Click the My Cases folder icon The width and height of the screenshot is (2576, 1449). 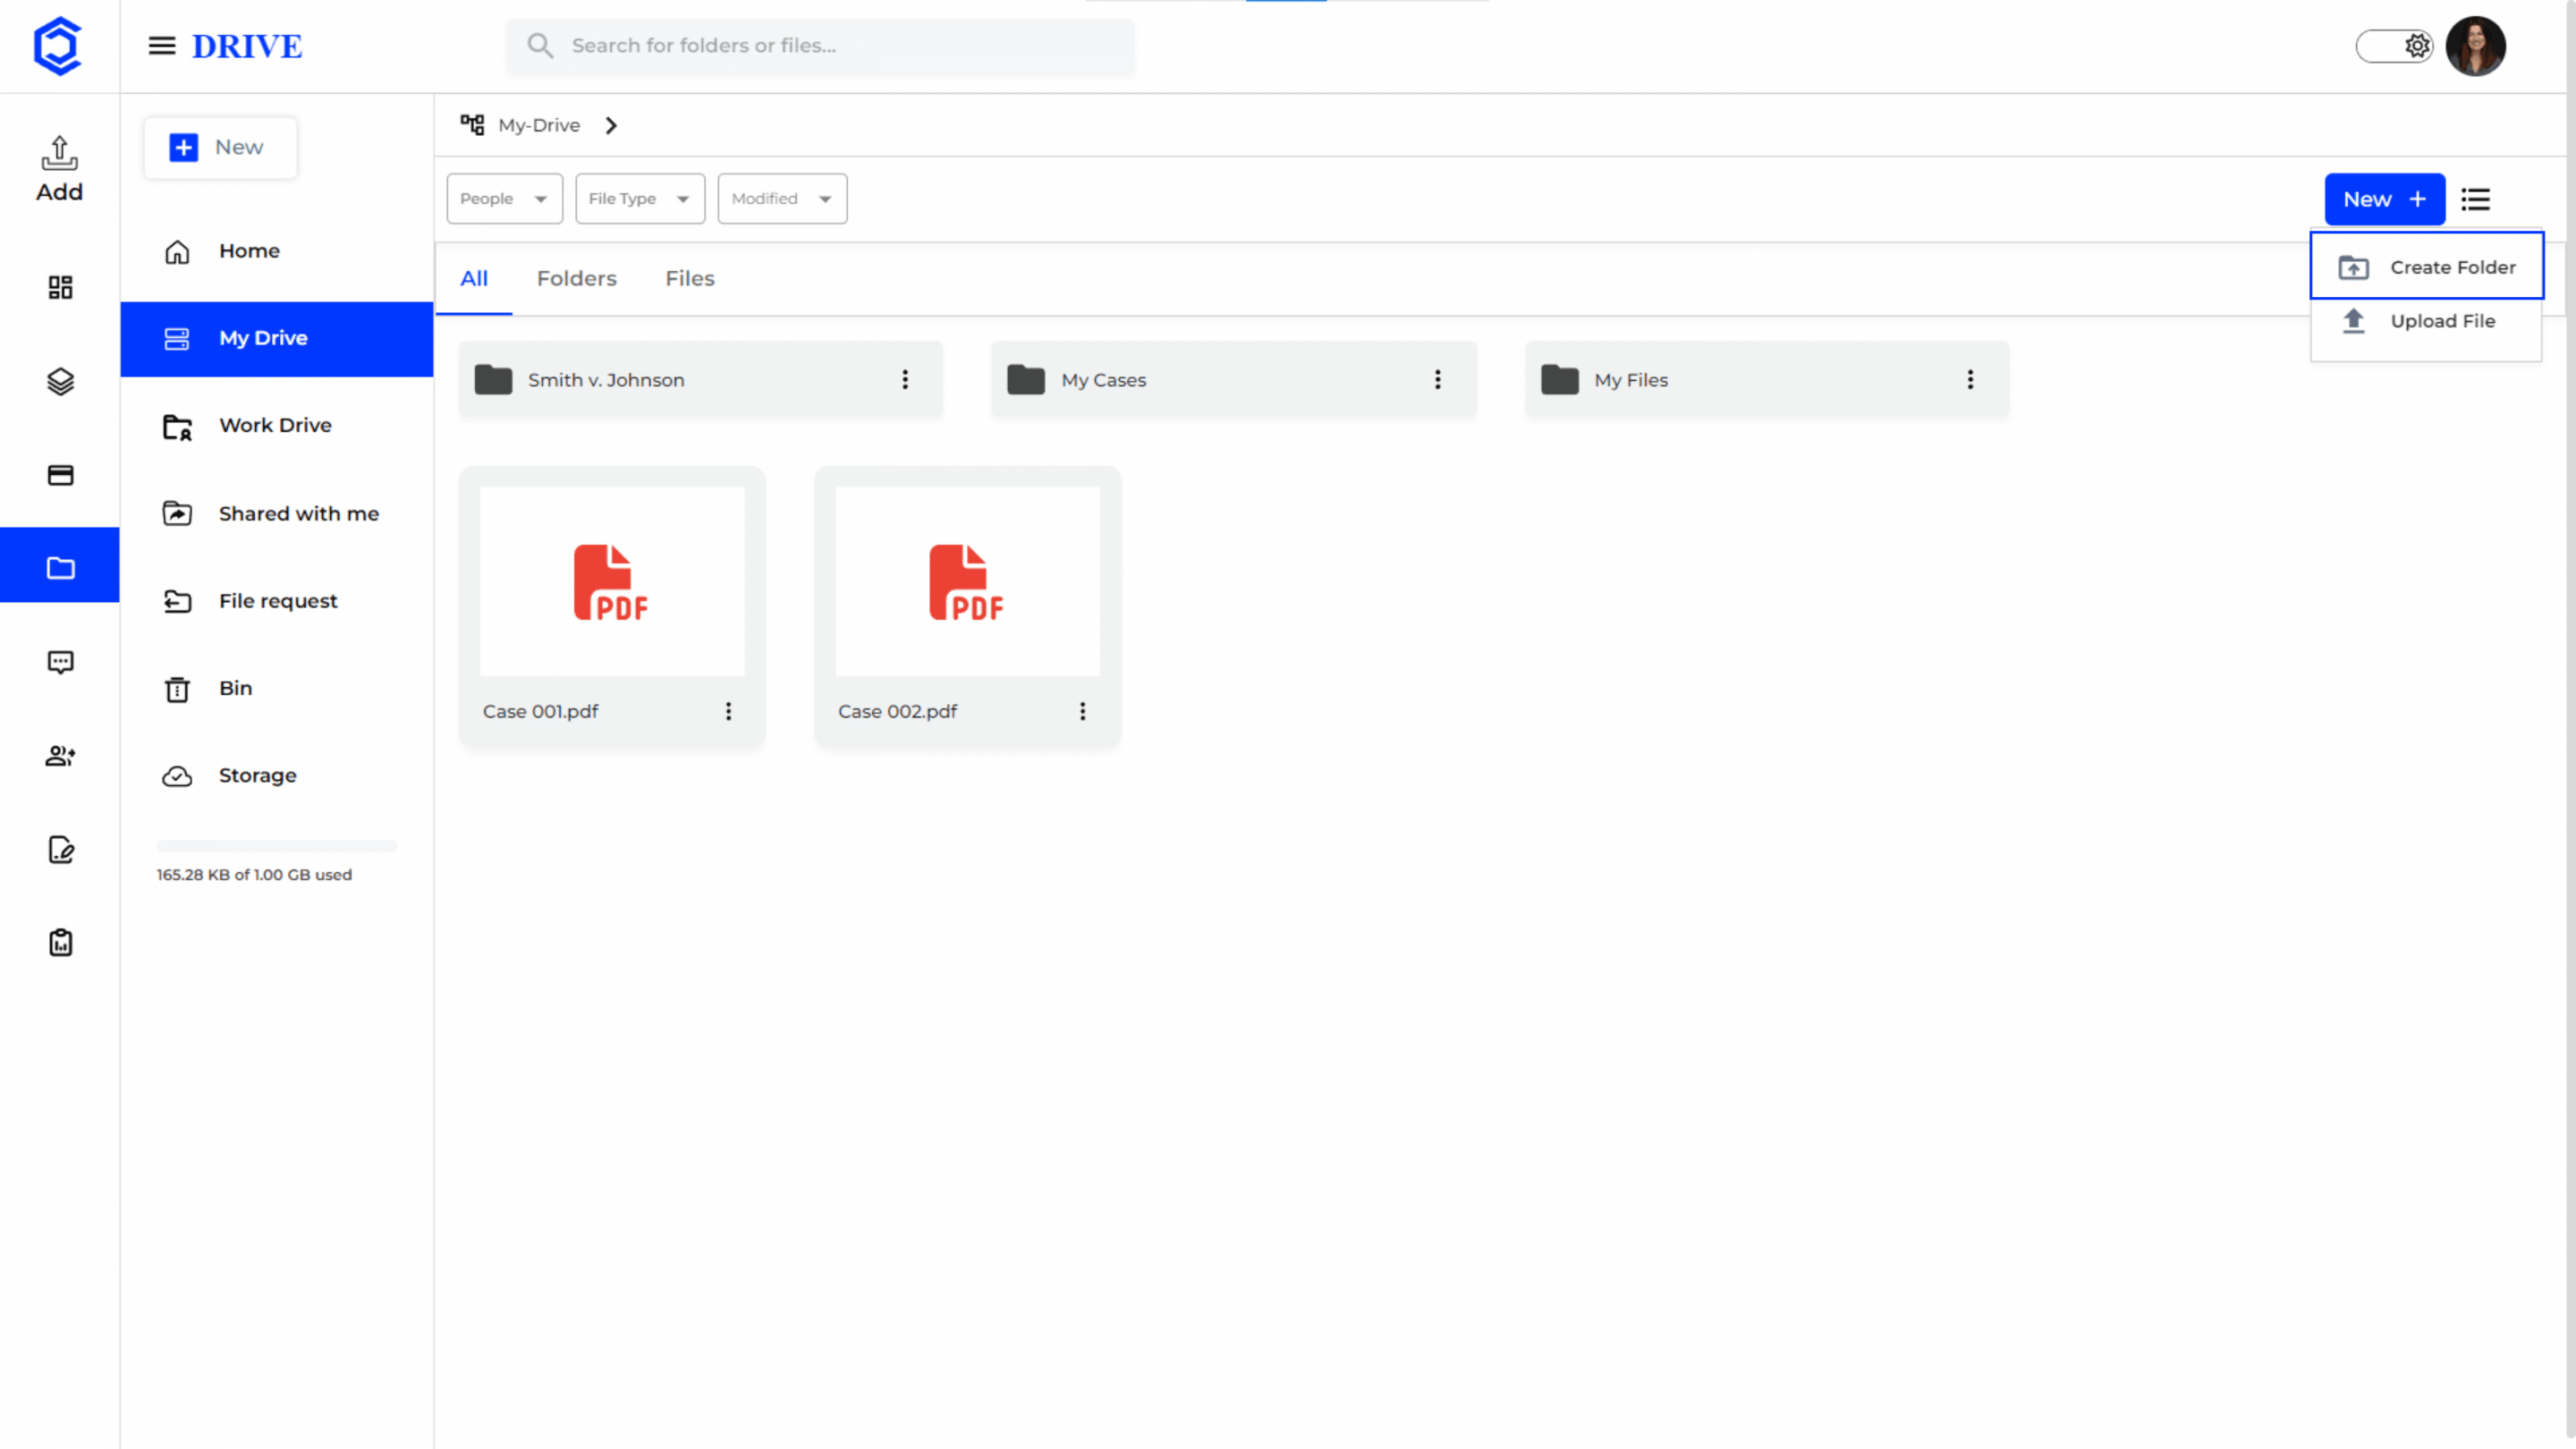1026,380
